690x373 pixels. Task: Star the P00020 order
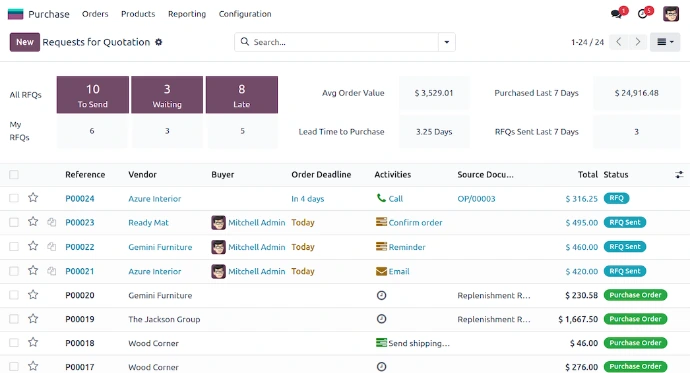33,295
